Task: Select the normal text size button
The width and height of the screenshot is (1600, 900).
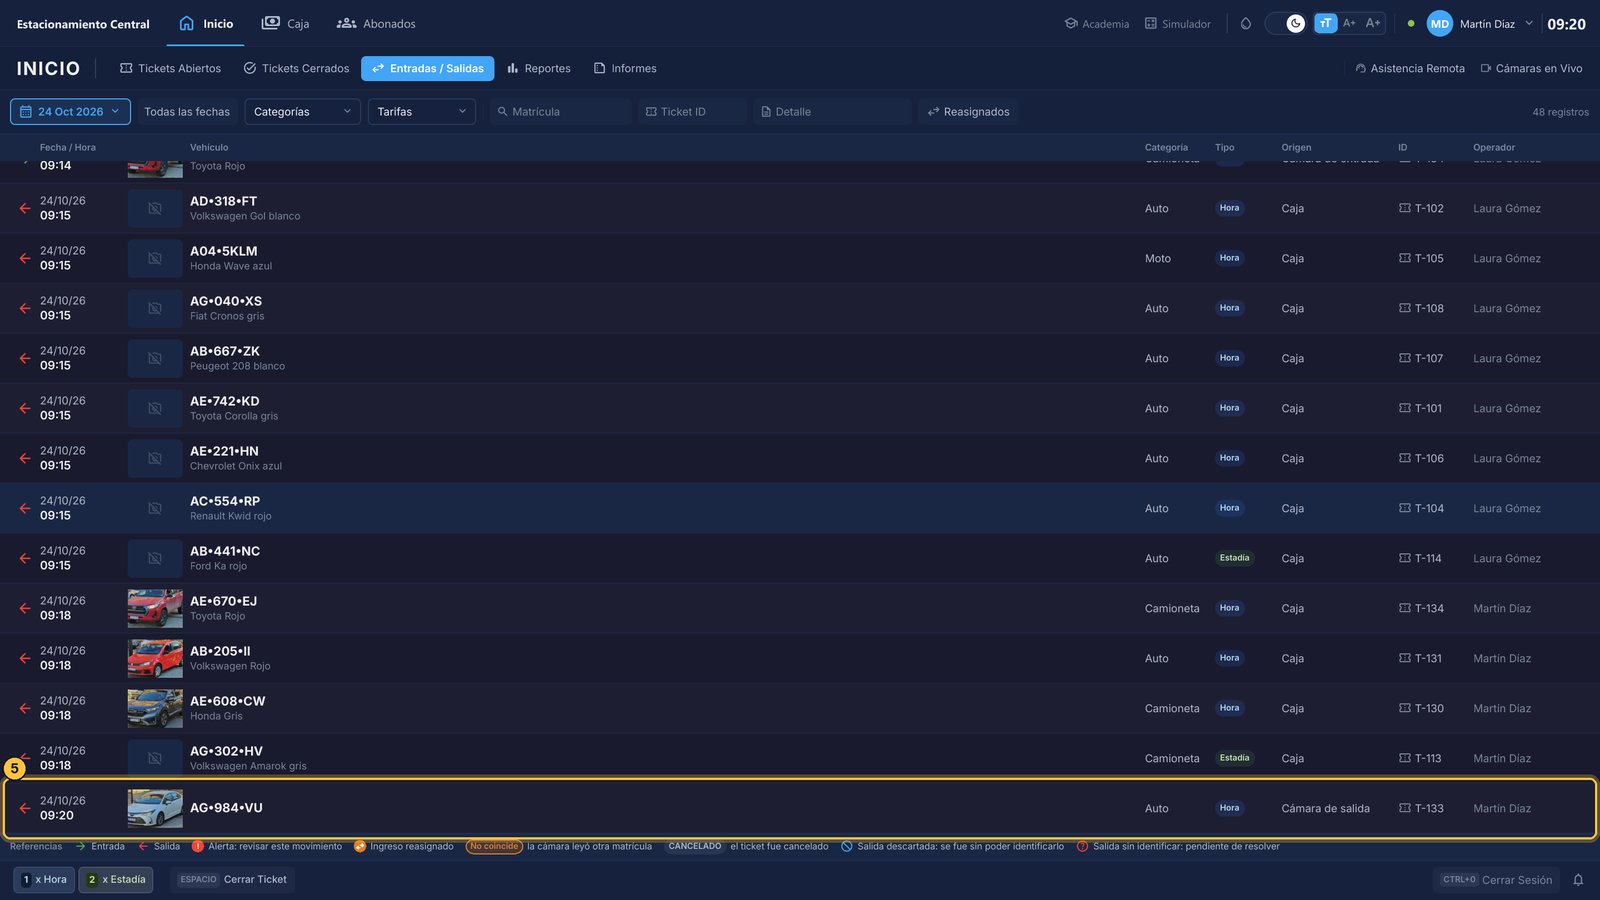Action: tap(1325, 23)
